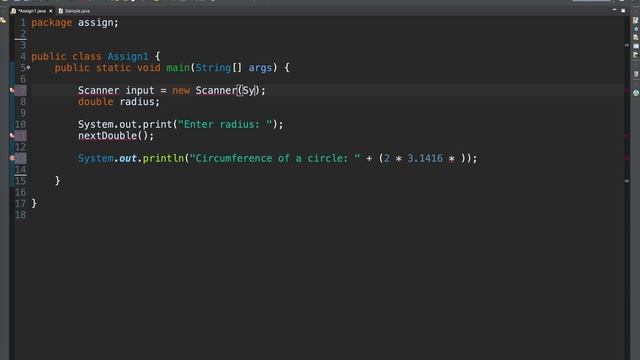
Task: Click the error marker beside the Scanner input line
Action: 12,90
